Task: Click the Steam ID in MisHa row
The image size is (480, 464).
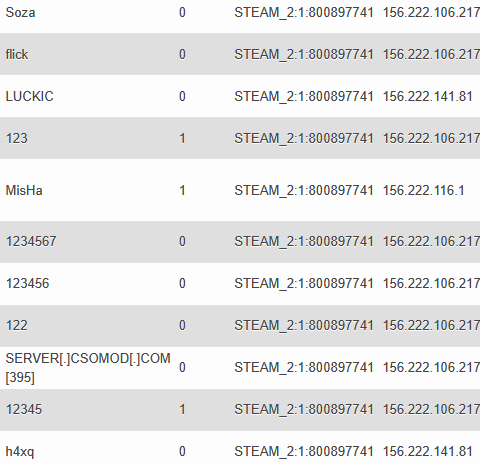Action: point(304,191)
